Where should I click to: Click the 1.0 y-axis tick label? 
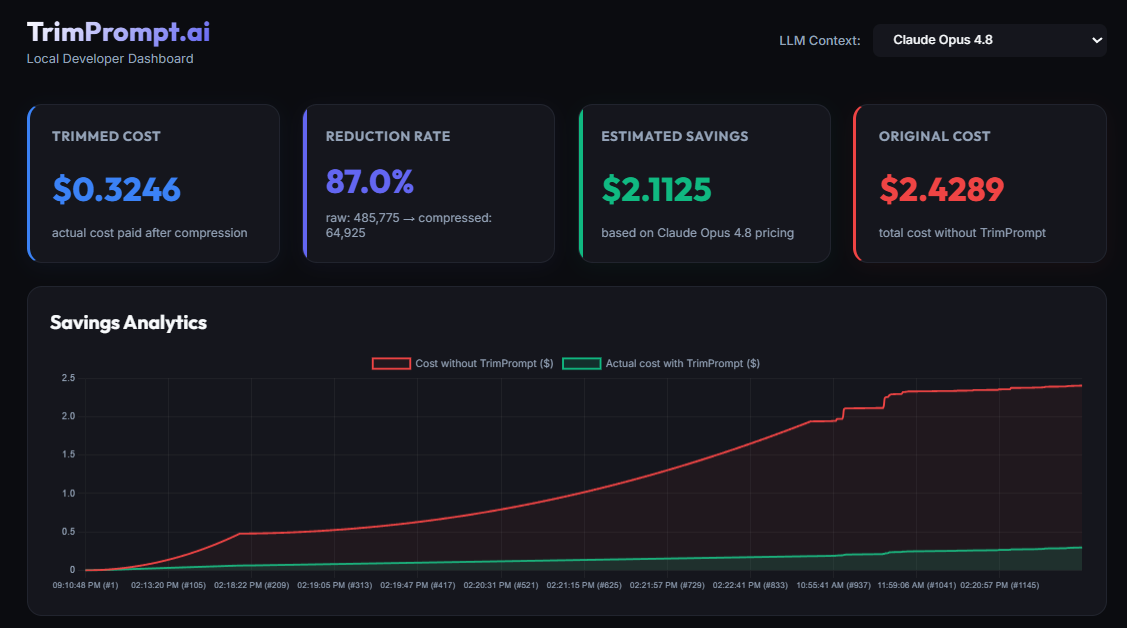[x=68, y=494]
